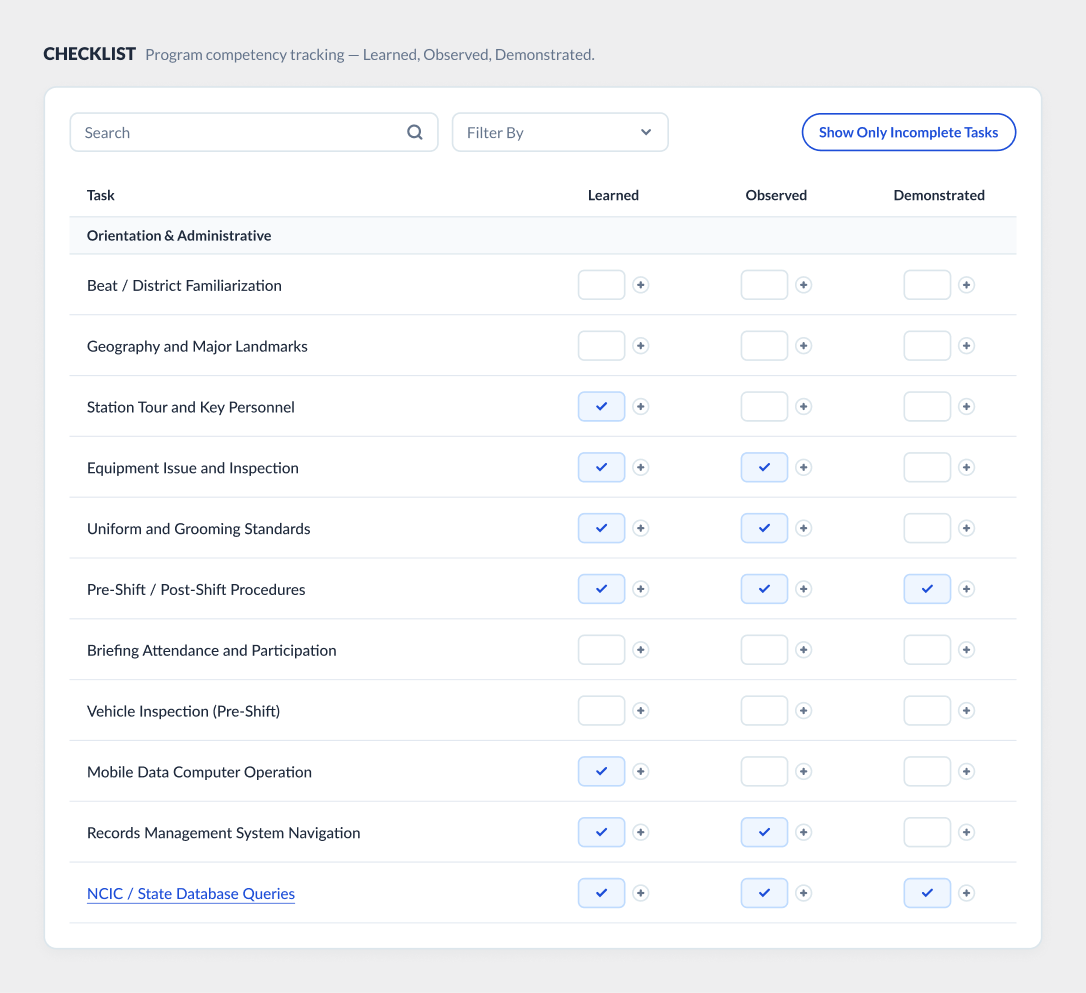Uncheck Learned for Station Tour and Key Personnel
Screen dimensions: 1086x993
point(601,406)
